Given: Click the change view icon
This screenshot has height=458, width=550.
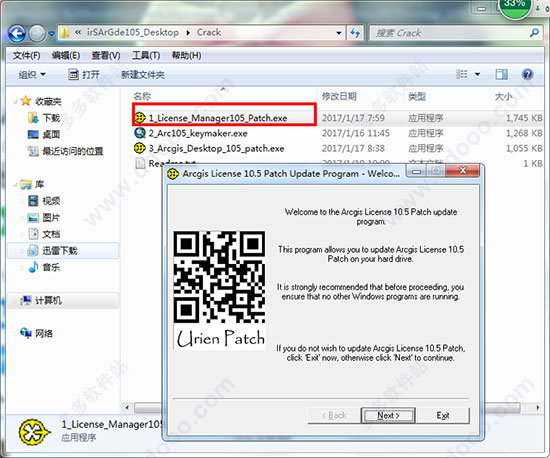Looking at the screenshot, I should tap(461, 74).
